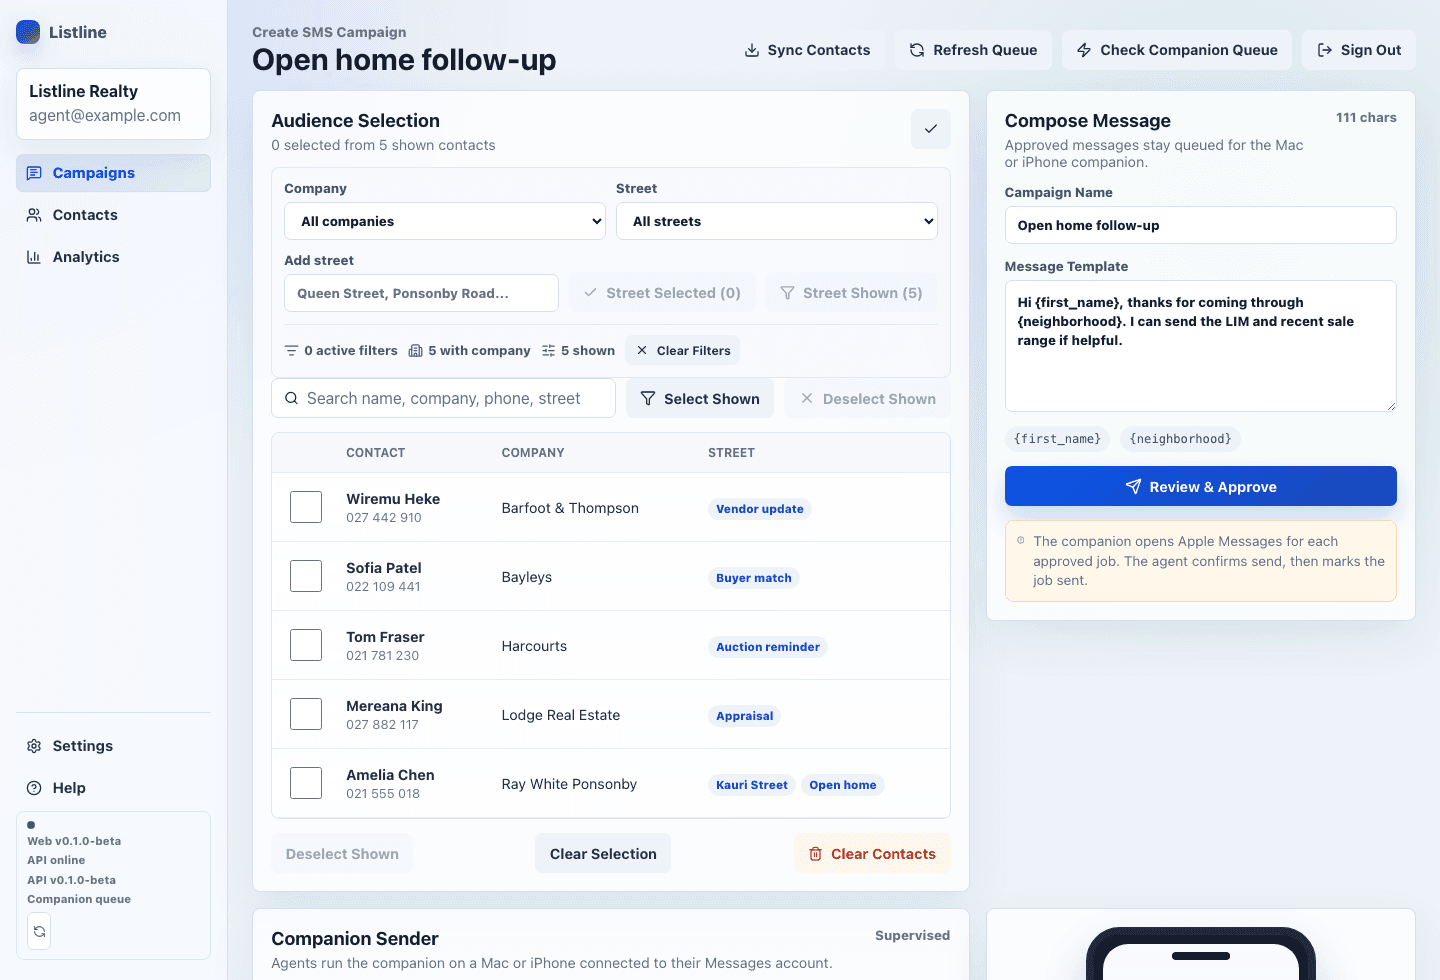
Task: Click the sliders icon next to 5 shown
Action: [549, 351]
